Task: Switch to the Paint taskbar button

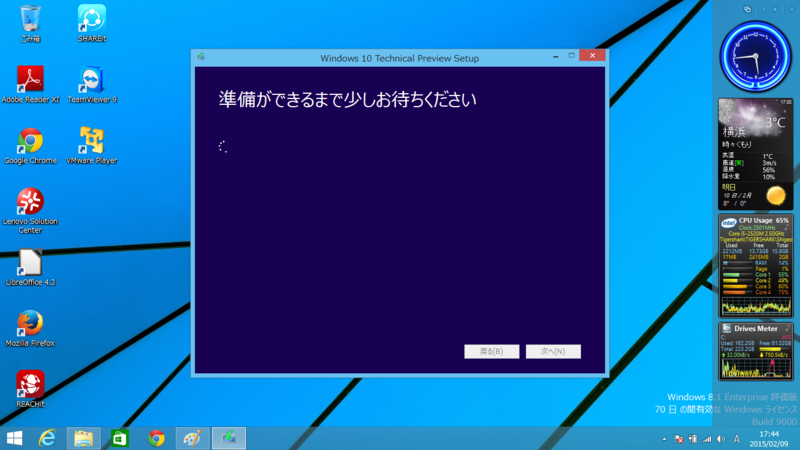Action: [192, 438]
